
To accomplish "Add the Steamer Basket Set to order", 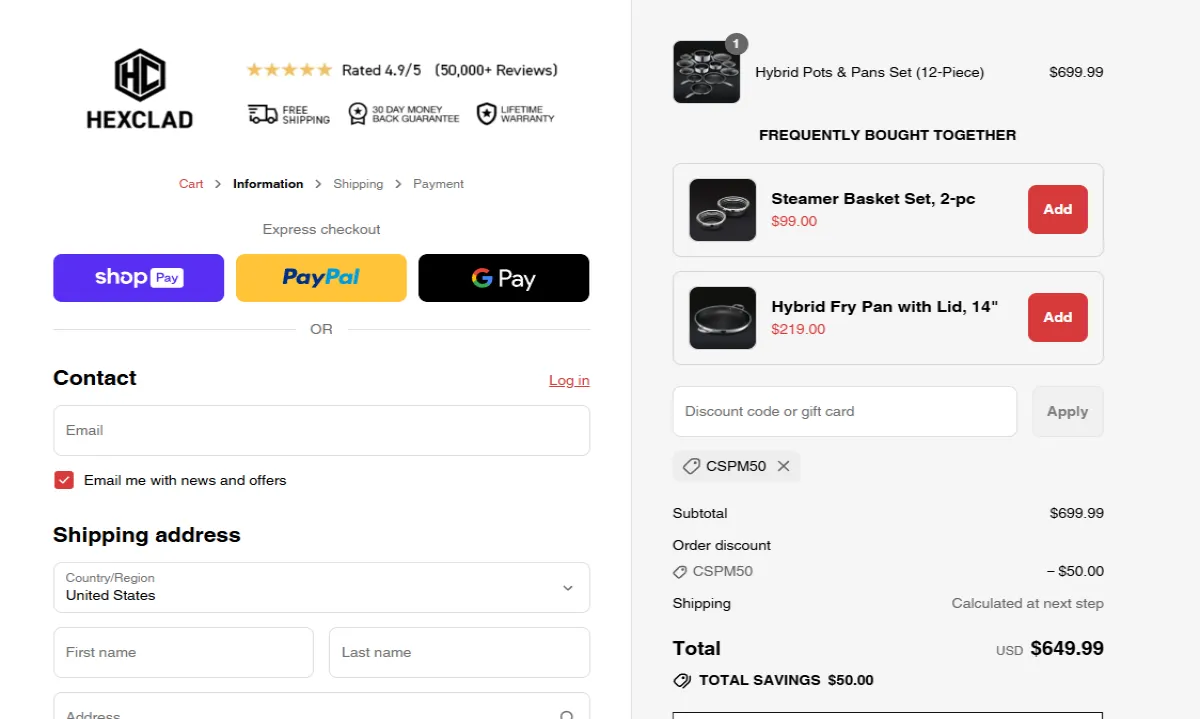I will pos(1057,210).
